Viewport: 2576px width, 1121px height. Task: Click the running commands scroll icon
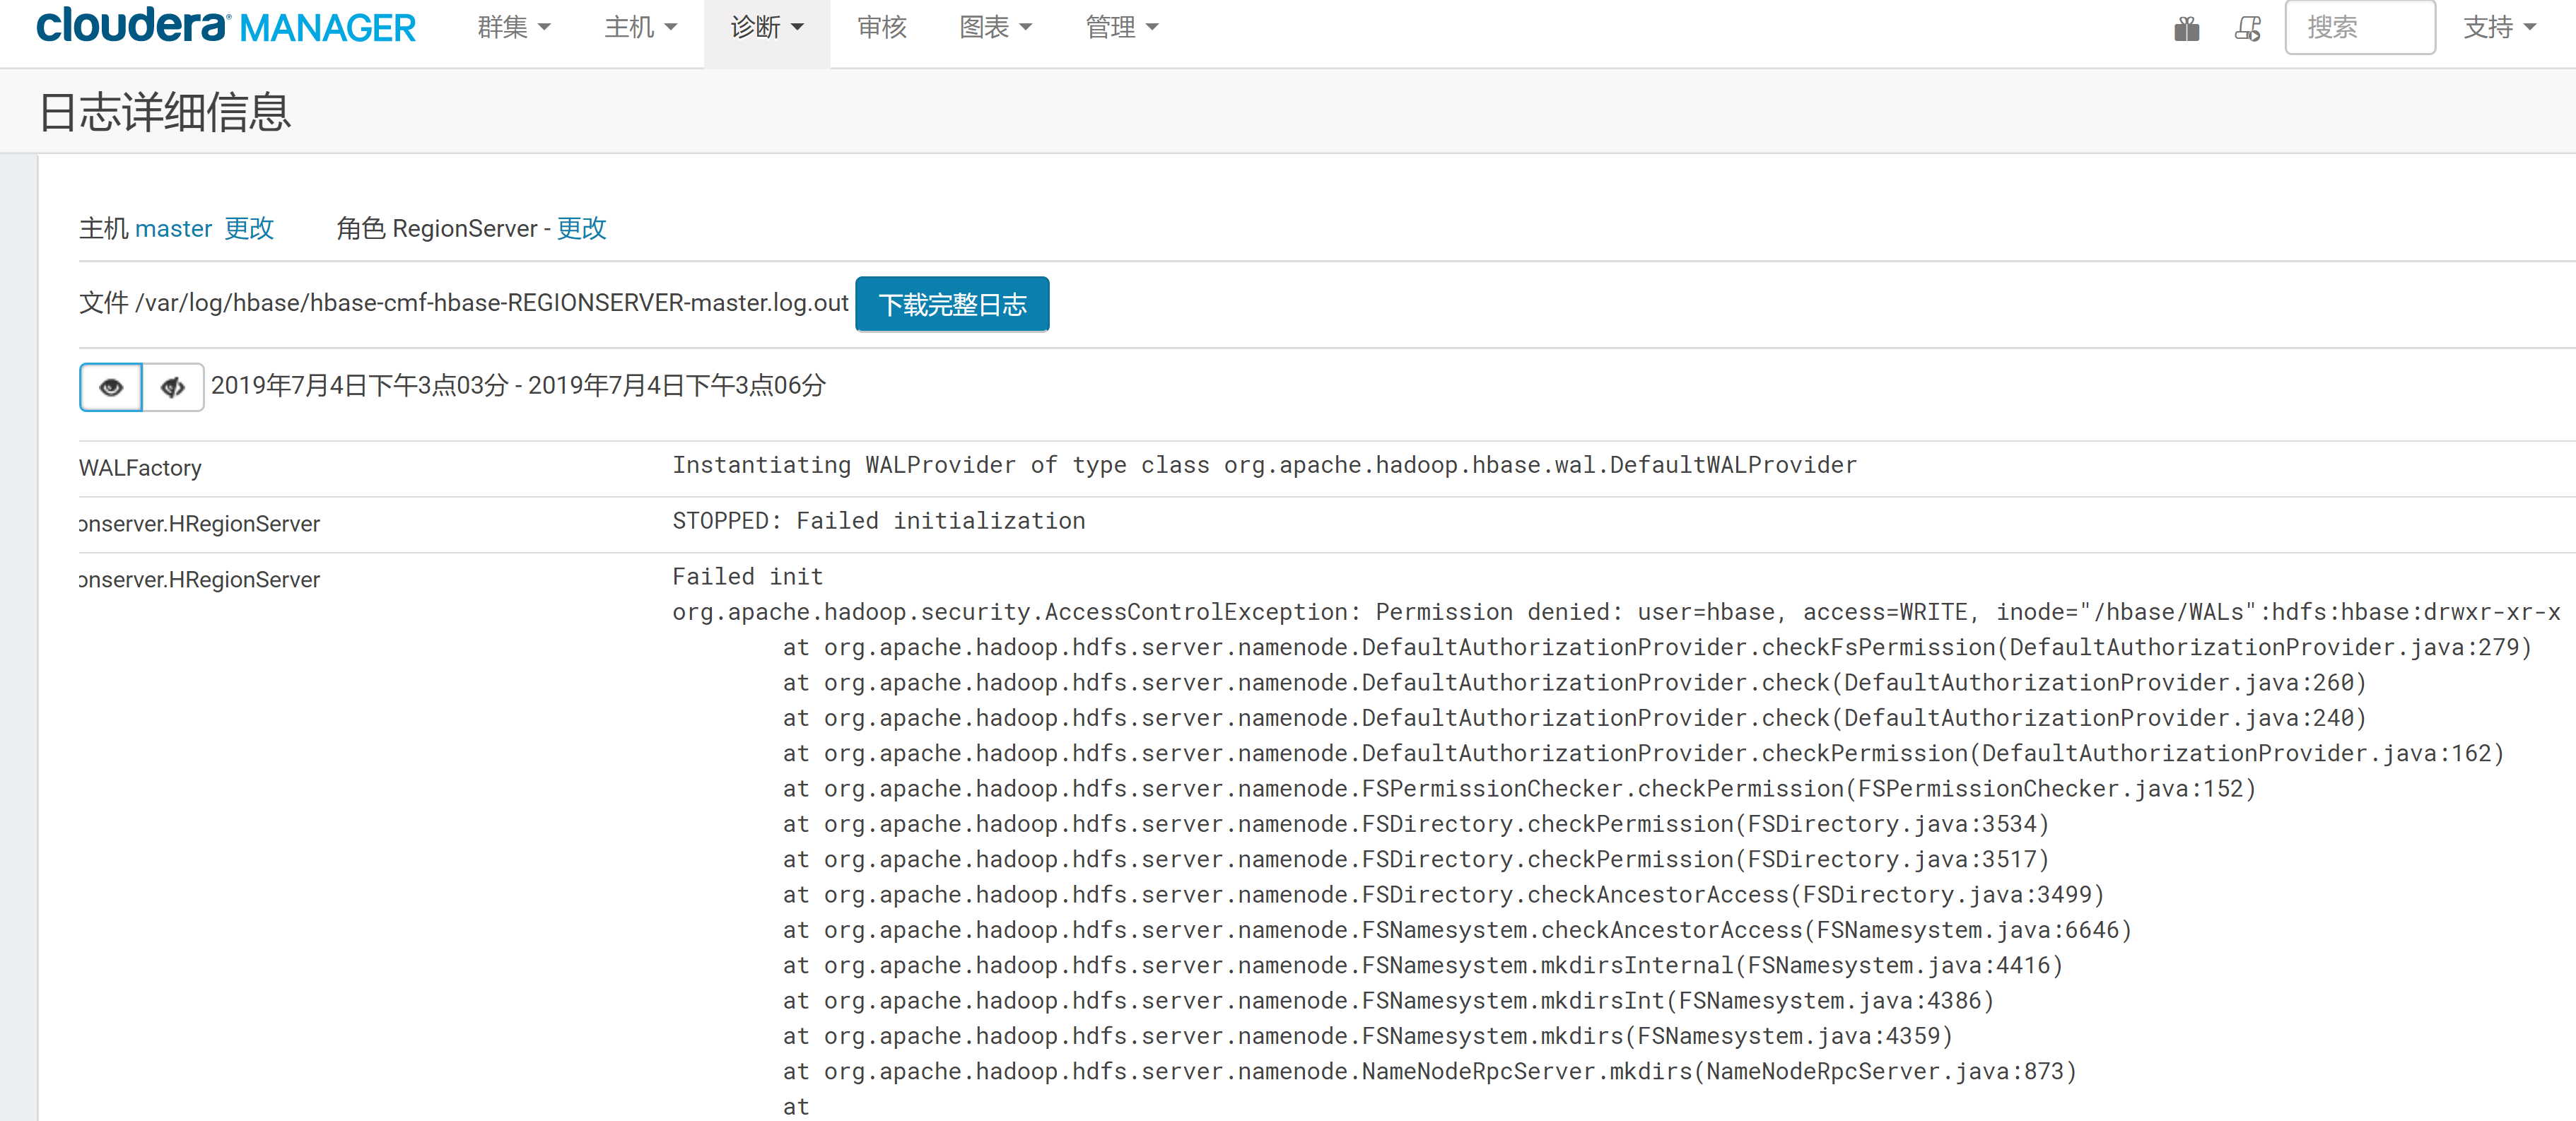(x=2248, y=29)
